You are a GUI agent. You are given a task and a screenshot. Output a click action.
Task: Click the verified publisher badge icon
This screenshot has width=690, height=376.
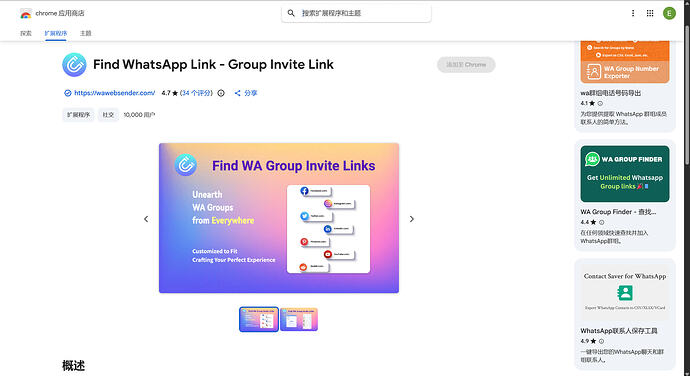(x=67, y=93)
